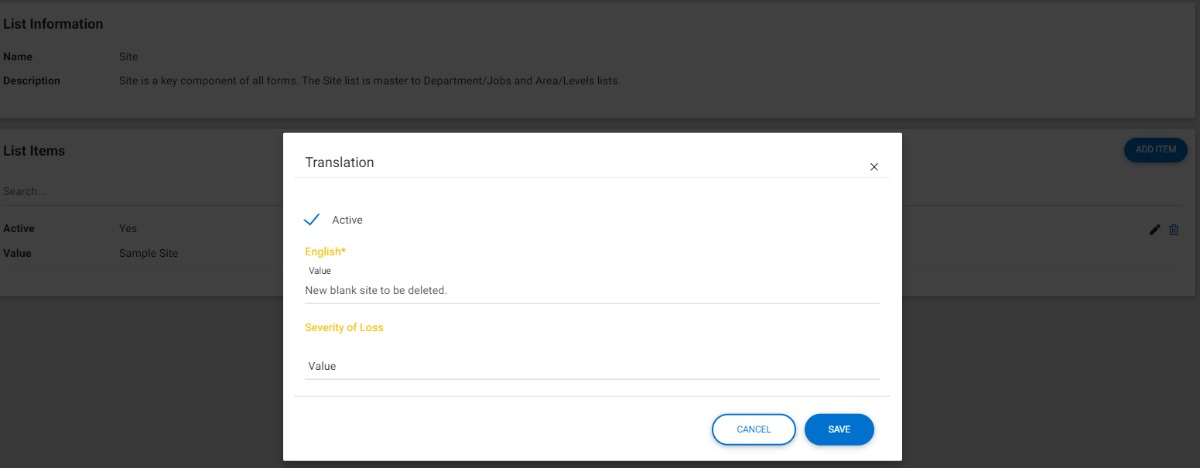Click the English value field containing 'New blank site'
Screen dimensions: 1200x468
[592, 290]
